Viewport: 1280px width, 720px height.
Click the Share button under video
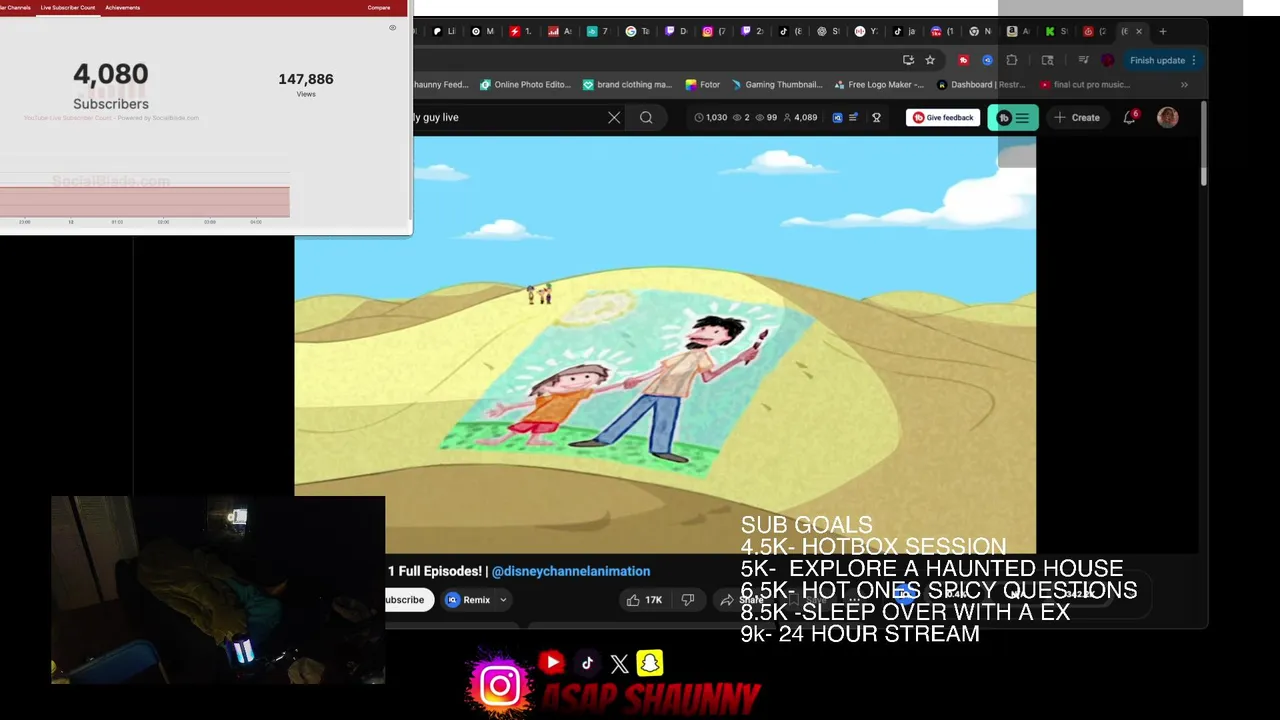(x=742, y=600)
